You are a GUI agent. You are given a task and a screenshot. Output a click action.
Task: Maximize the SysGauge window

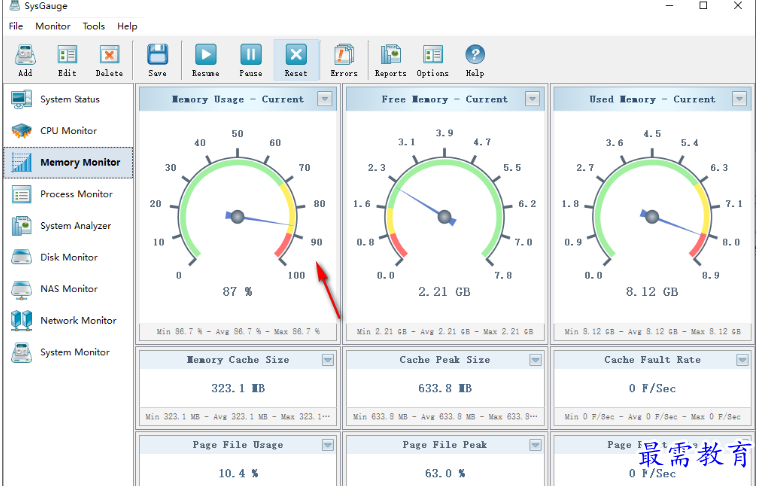703,5
